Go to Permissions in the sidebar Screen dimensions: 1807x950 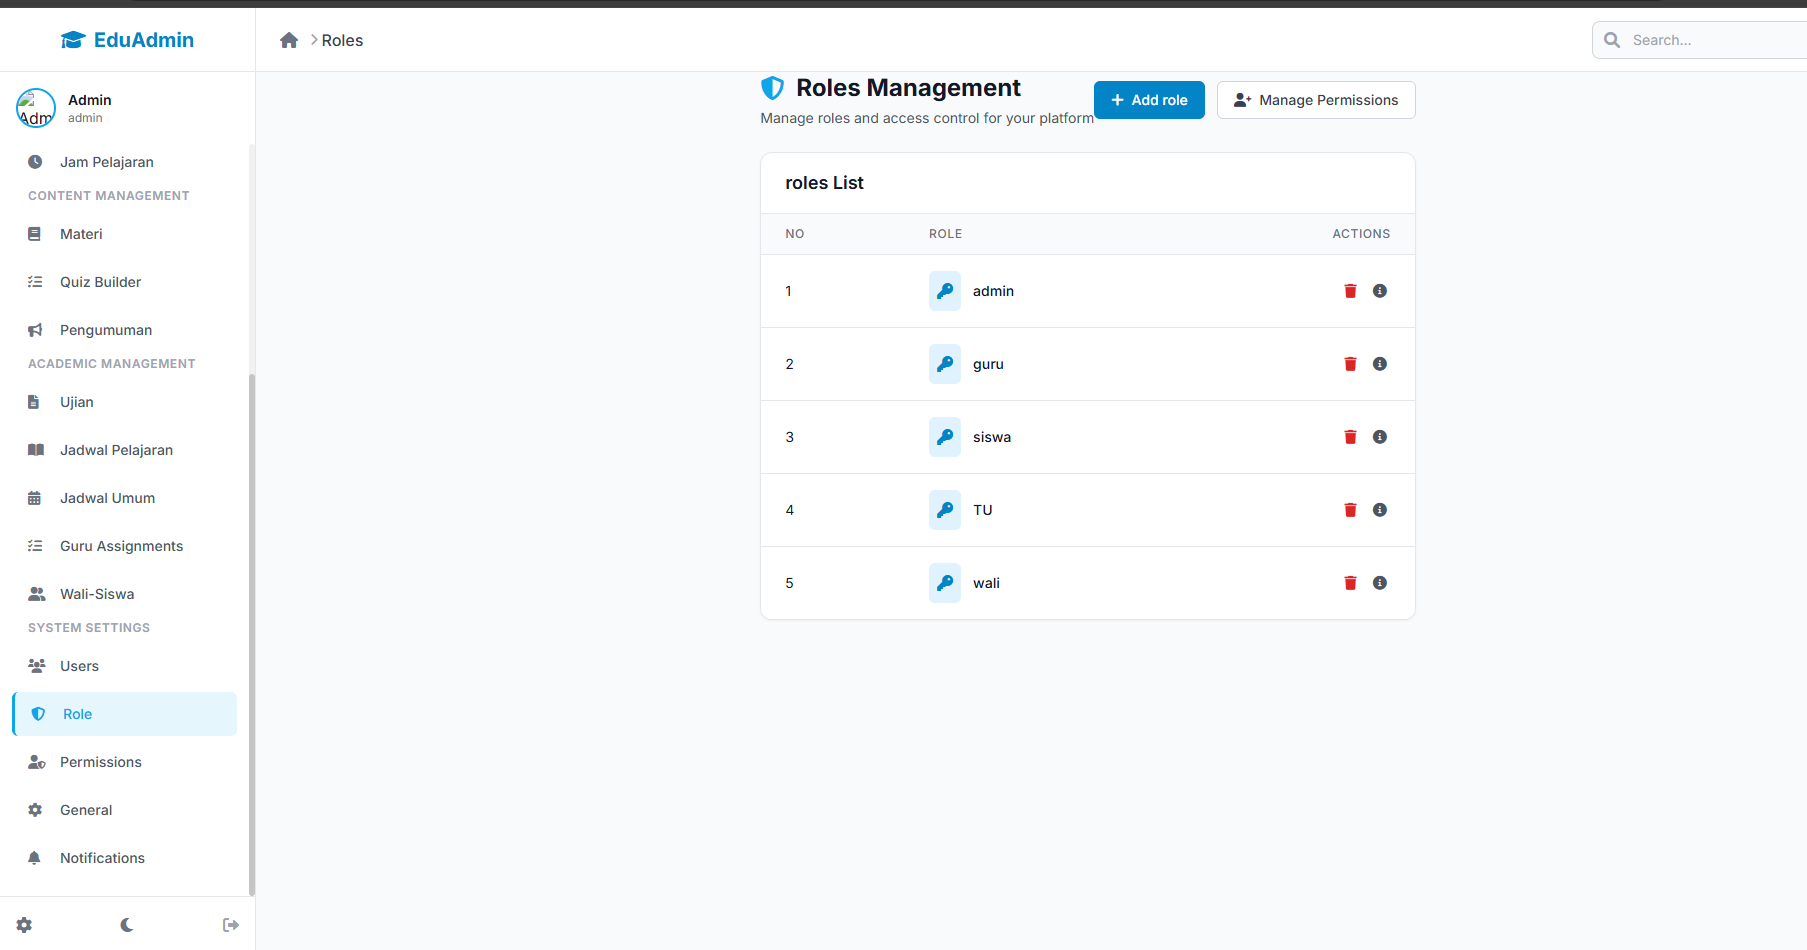pos(100,762)
